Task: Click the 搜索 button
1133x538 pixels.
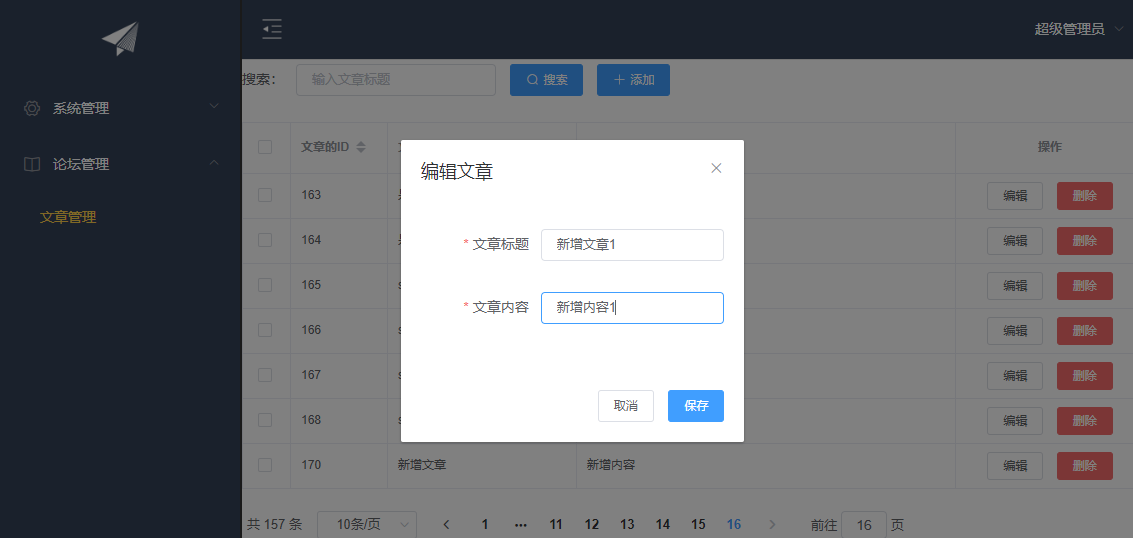Action: 546,80
